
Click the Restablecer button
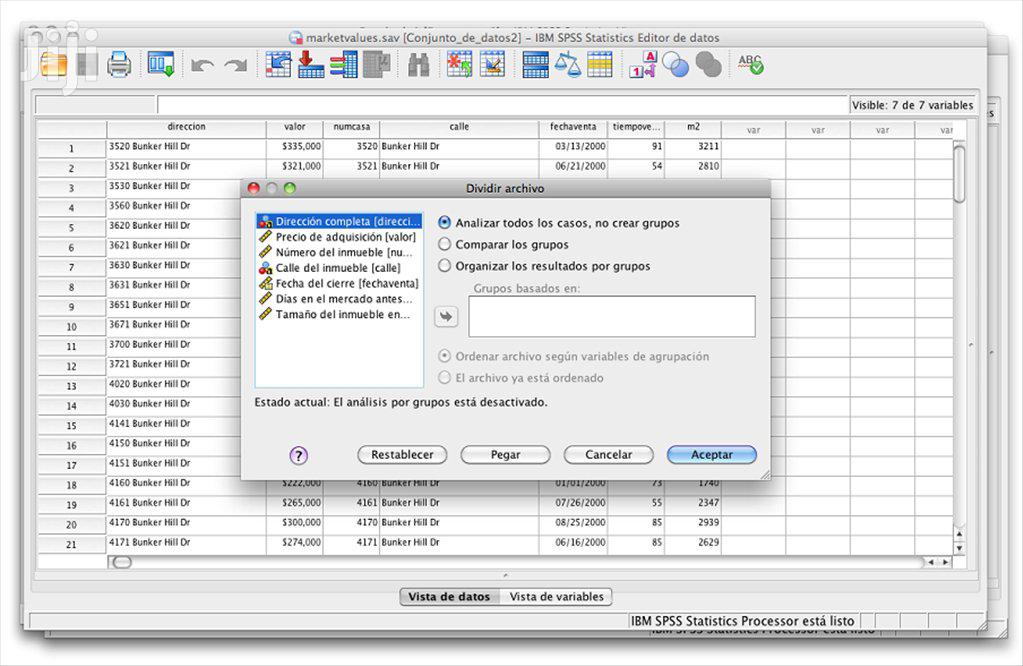point(402,455)
